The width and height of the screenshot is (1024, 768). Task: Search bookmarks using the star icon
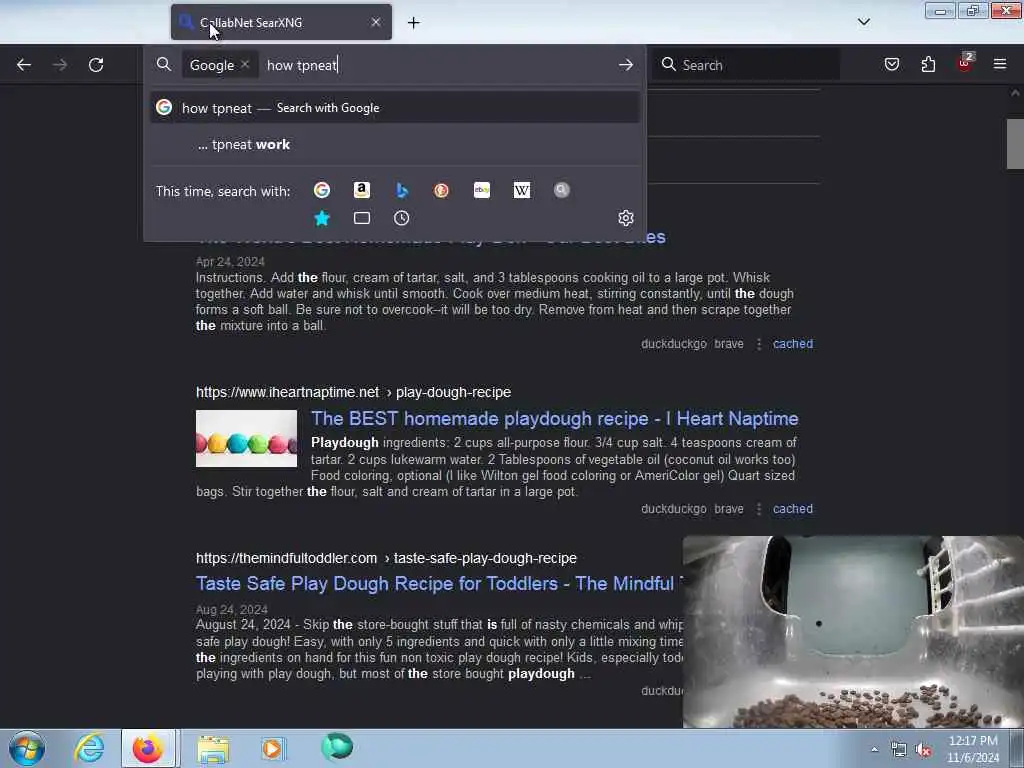[x=322, y=218]
